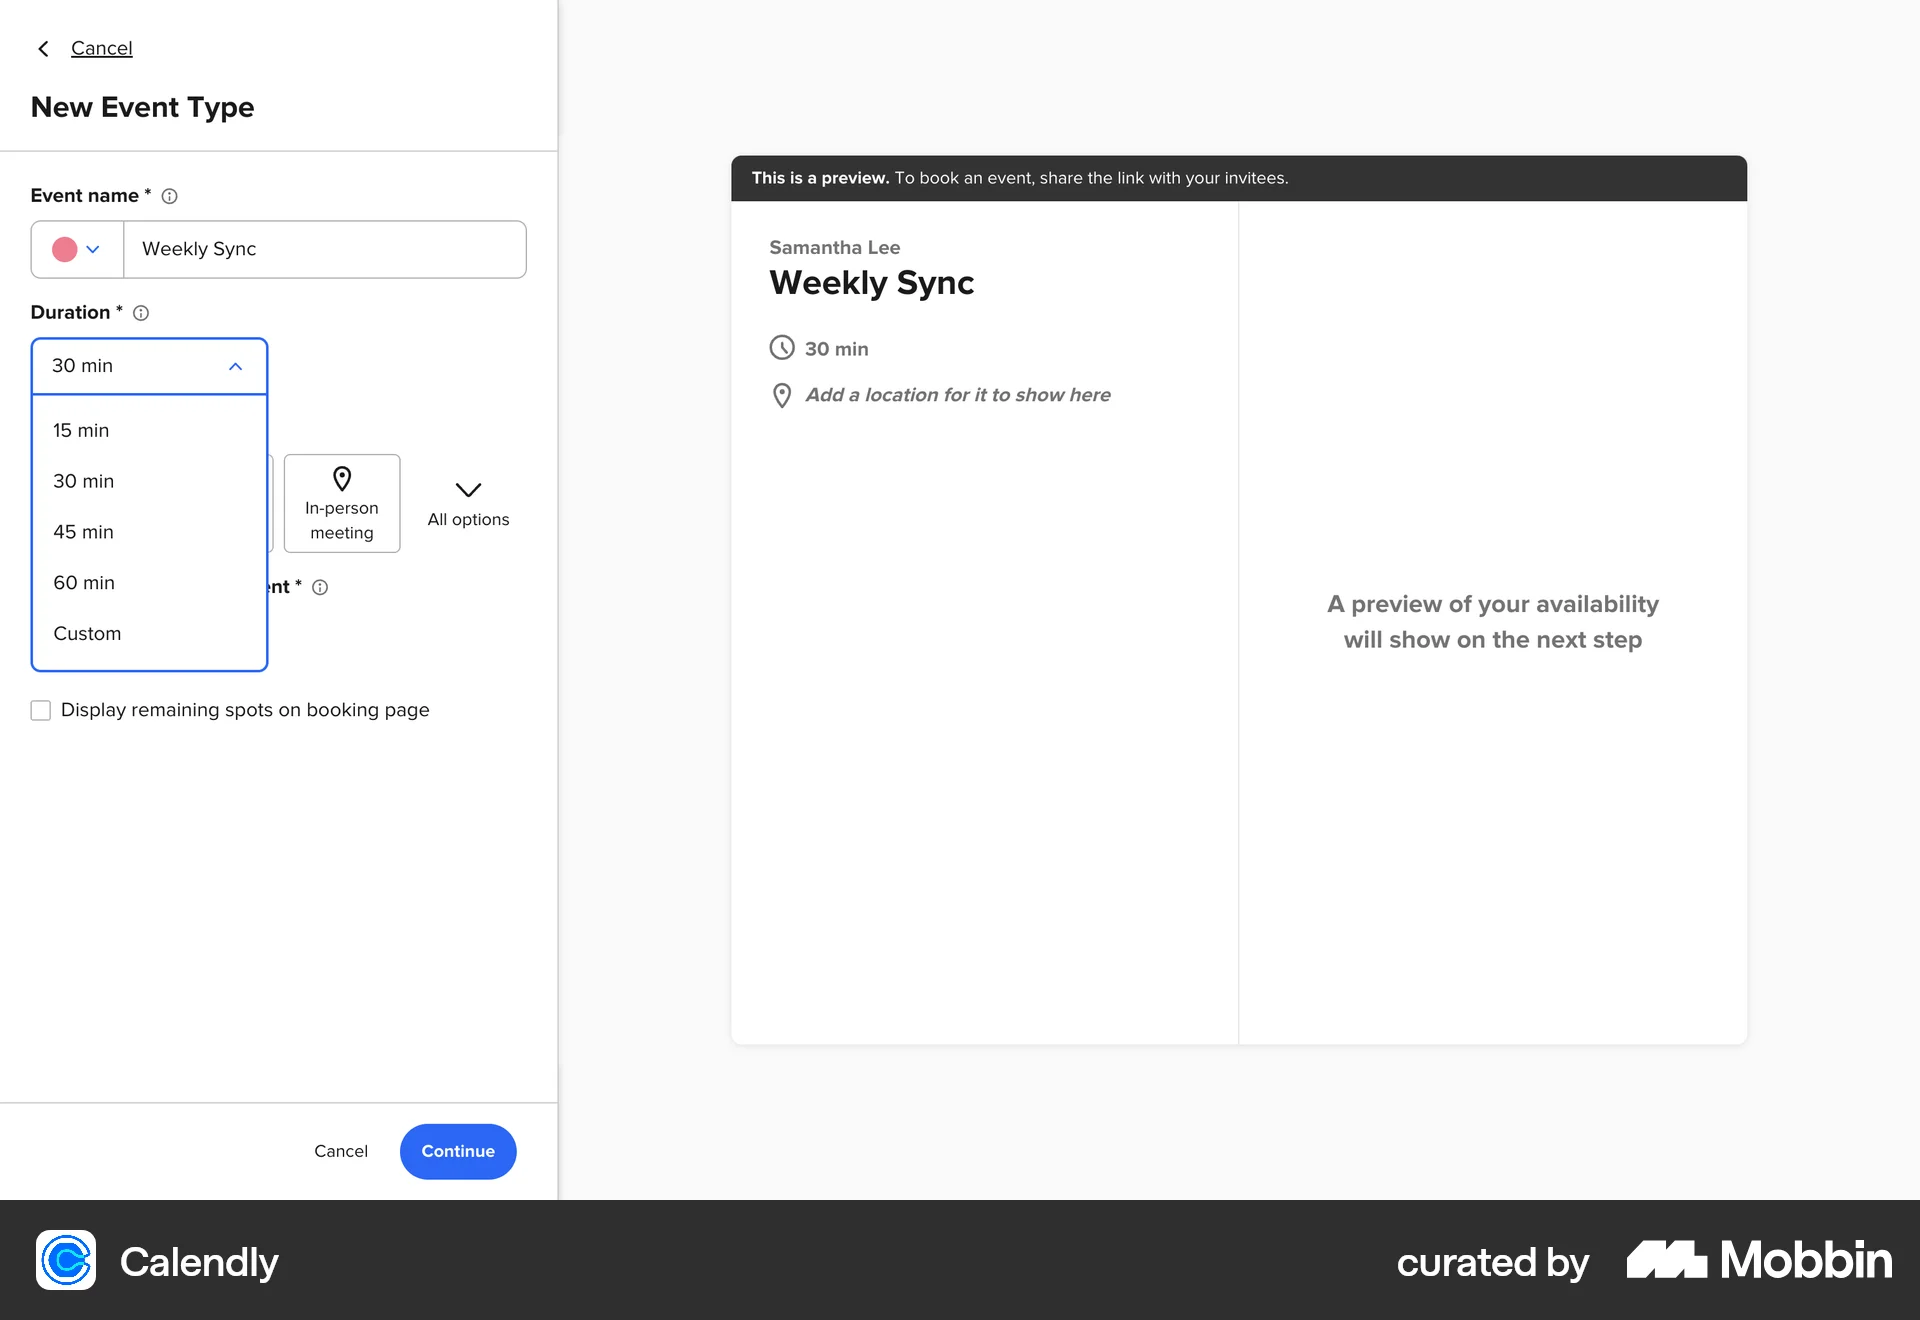Click the Cancel link at the top

101,48
